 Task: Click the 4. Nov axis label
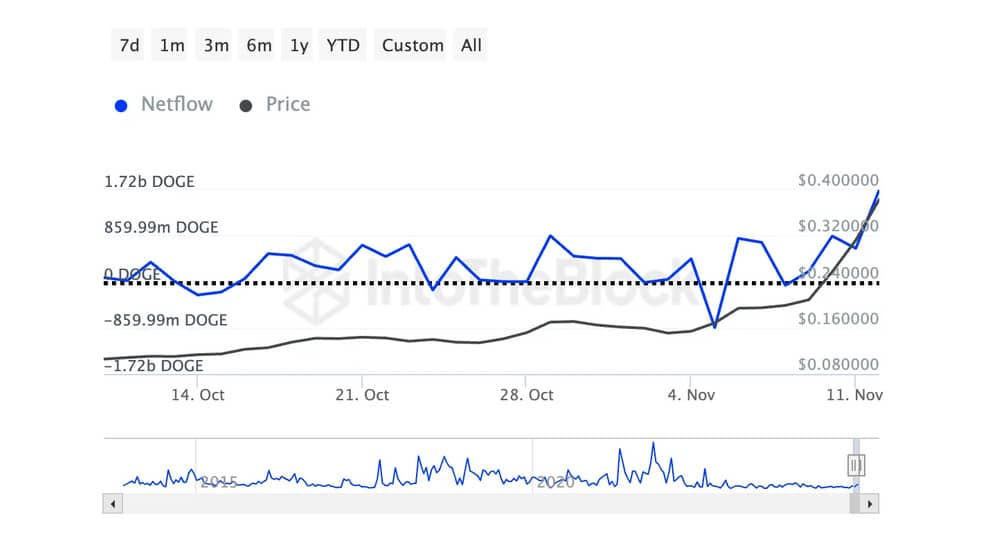(x=691, y=395)
